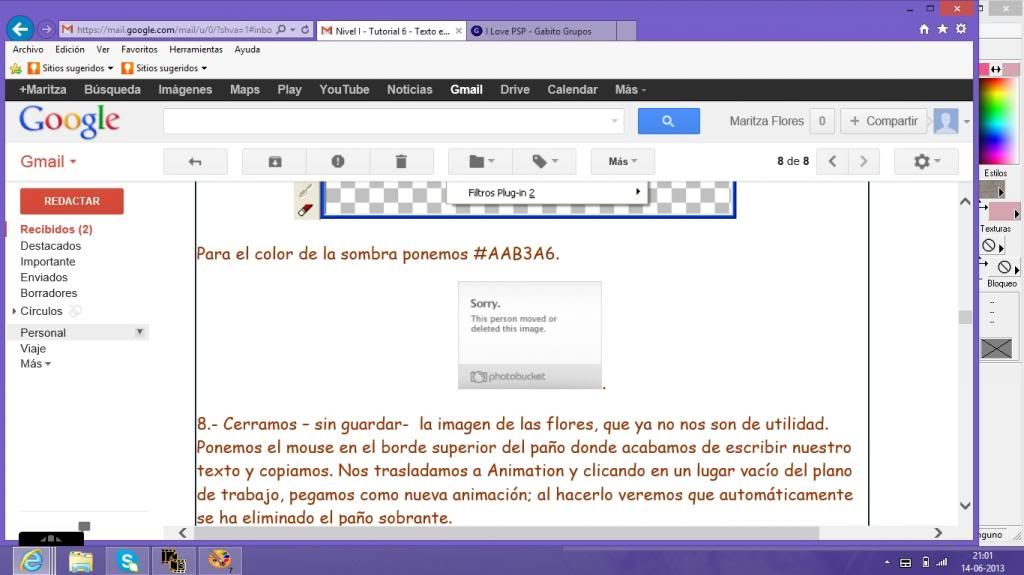Click the Compartir share button
Image resolution: width=1024 pixels, height=575 pixels.
tap(883, 121)
